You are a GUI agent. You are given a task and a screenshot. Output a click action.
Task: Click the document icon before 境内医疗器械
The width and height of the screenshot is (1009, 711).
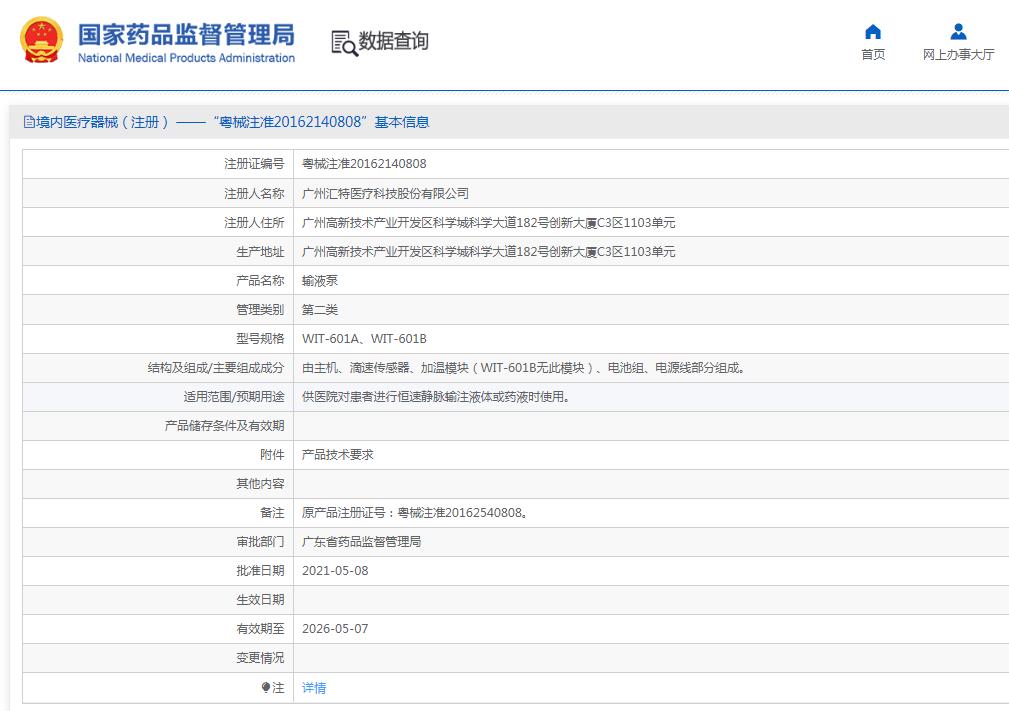29,122
